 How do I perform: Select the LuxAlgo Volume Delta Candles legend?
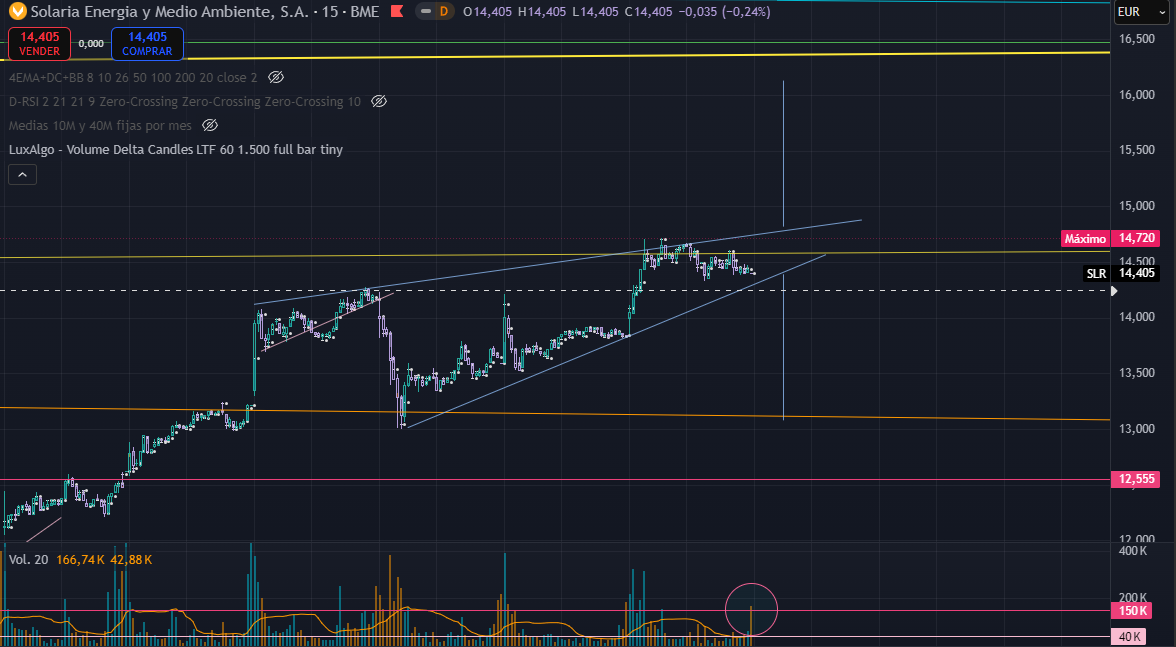[175, 149]
